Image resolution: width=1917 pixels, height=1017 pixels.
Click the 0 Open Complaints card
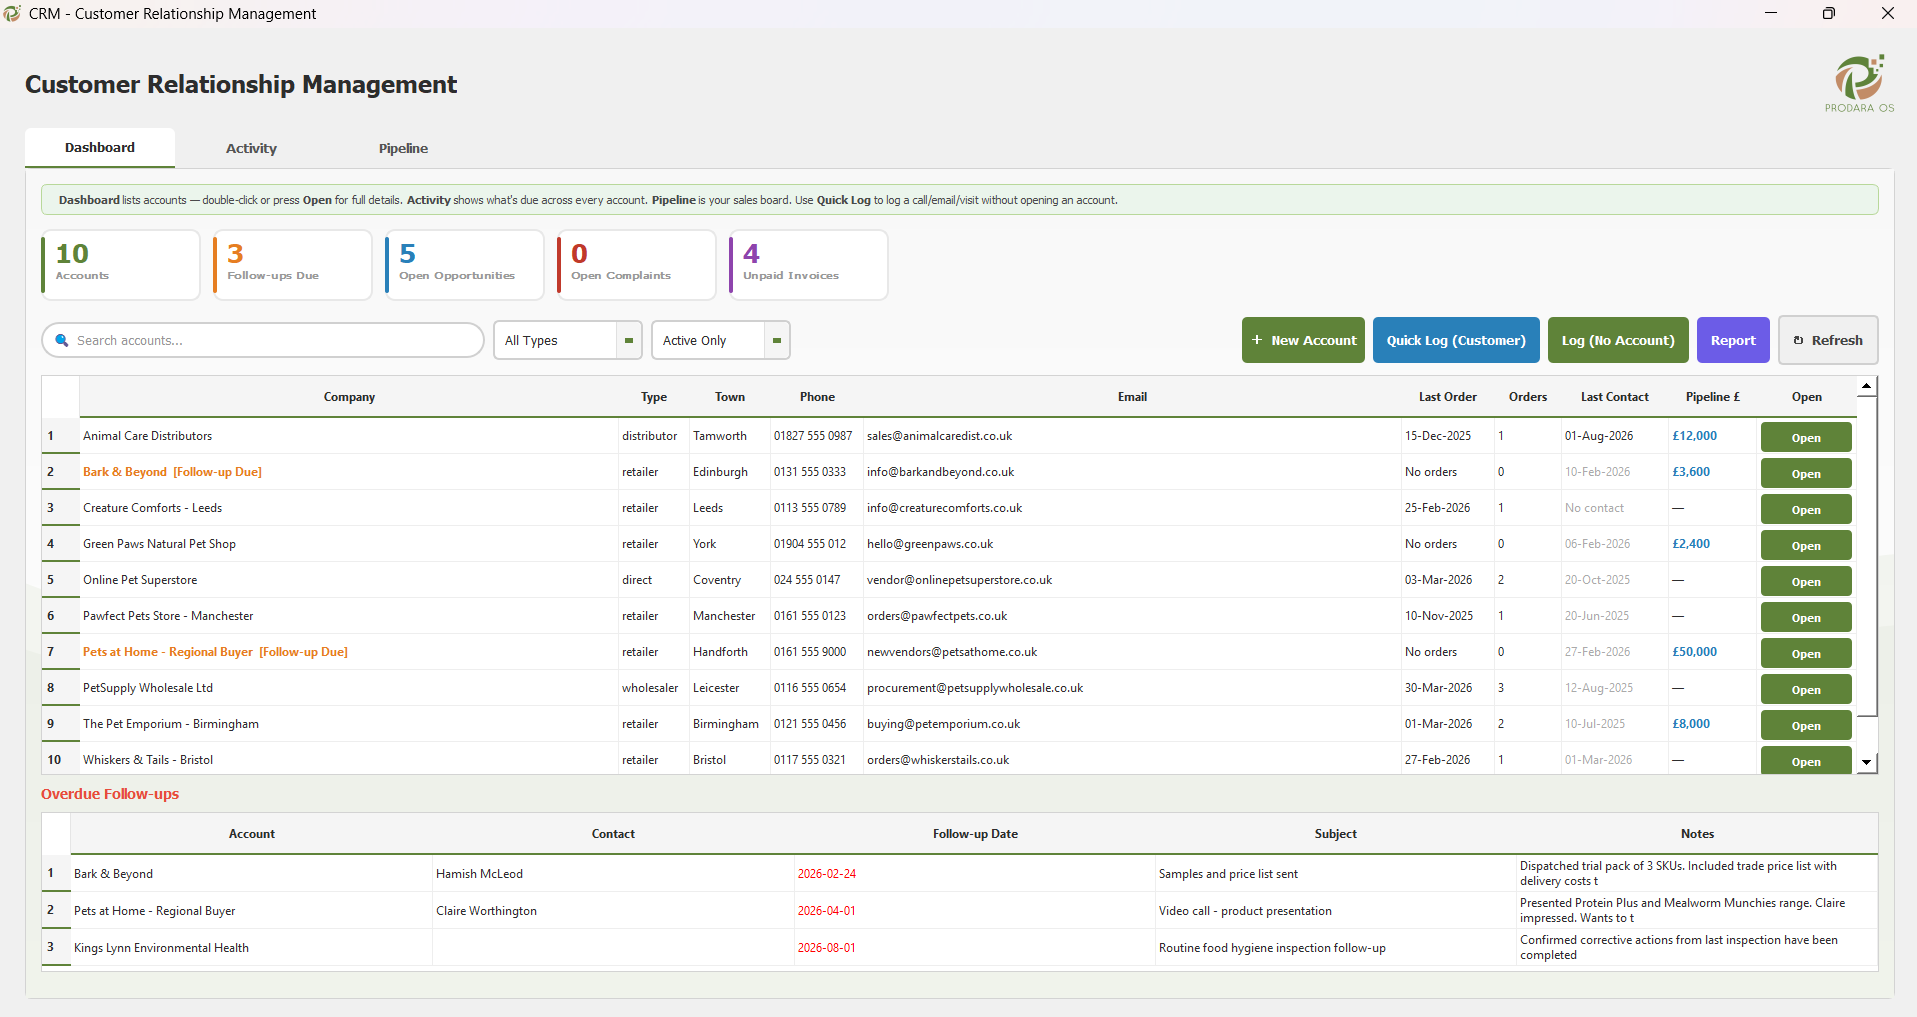coord(637,265)
